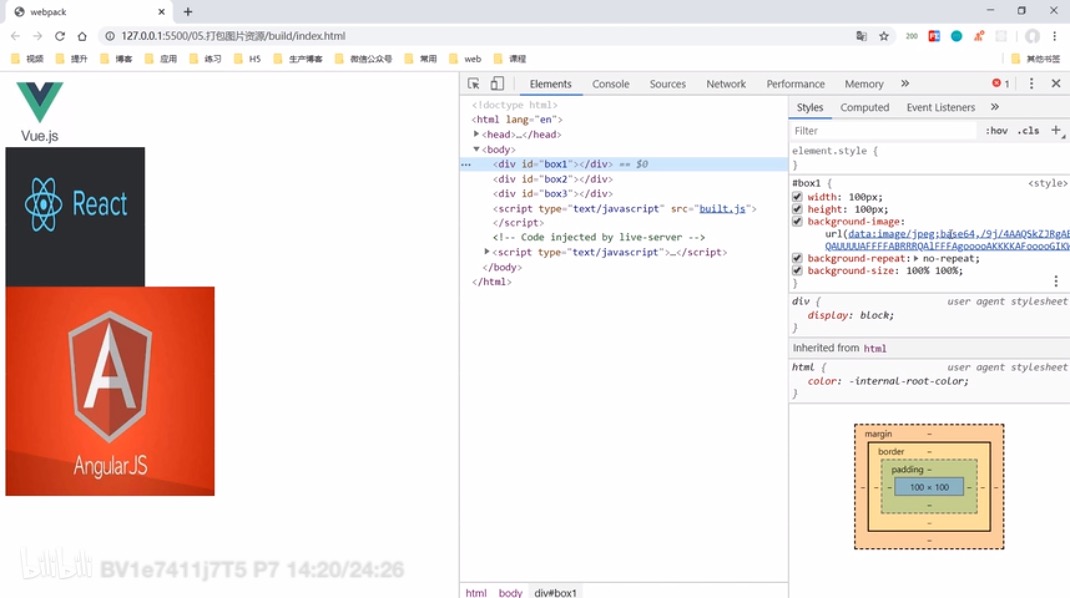Open the Network tab
The height and width of the screenshot is (598, 1070).
[726, 84]
